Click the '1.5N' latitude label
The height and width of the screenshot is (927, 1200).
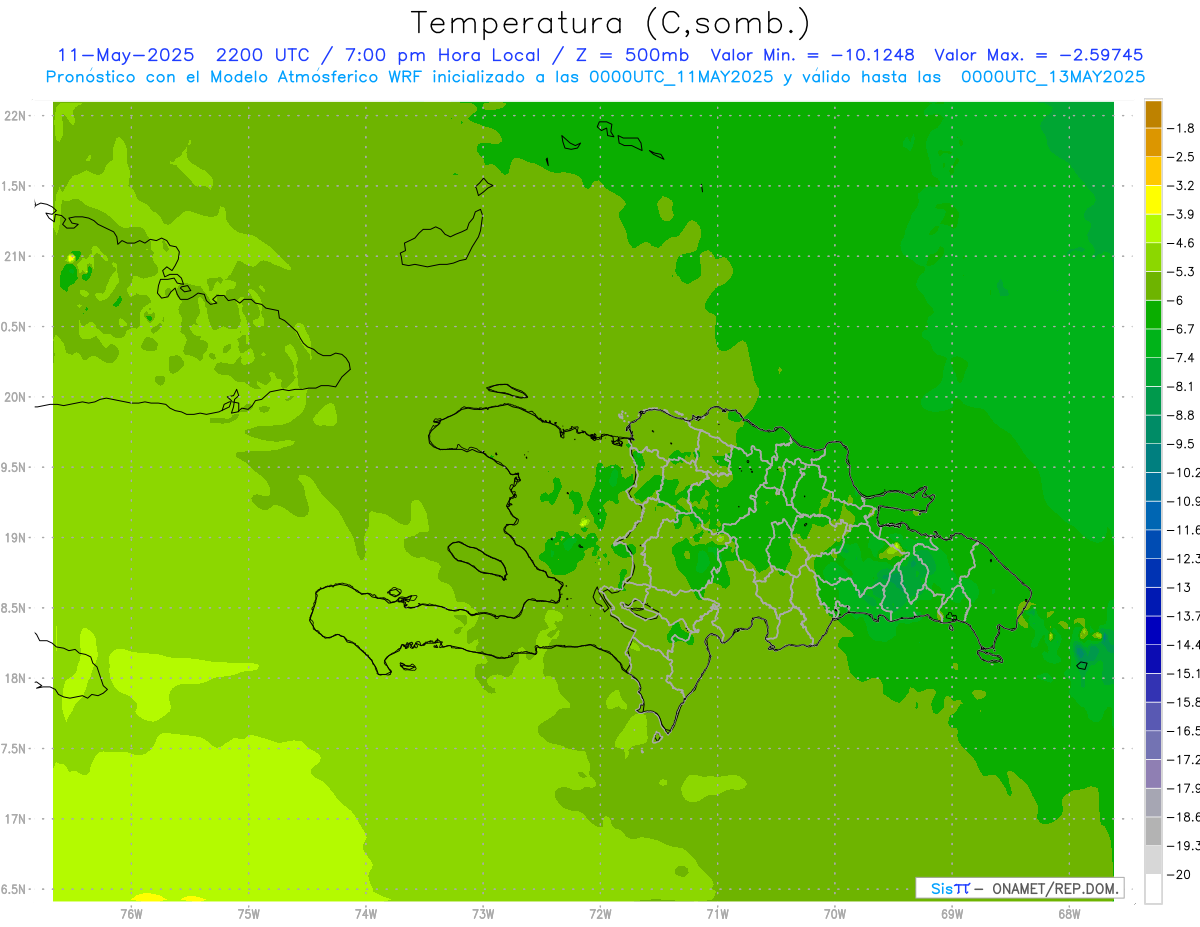(15, 186)
